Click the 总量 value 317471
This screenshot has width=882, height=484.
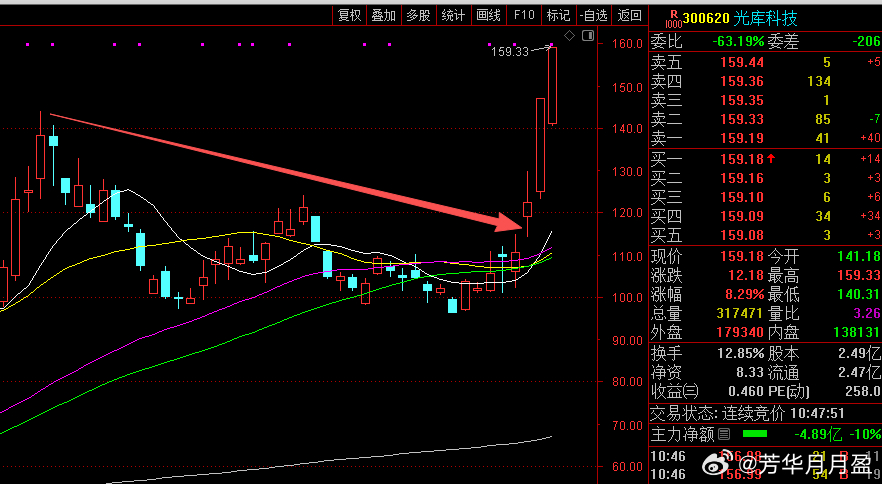739,313
